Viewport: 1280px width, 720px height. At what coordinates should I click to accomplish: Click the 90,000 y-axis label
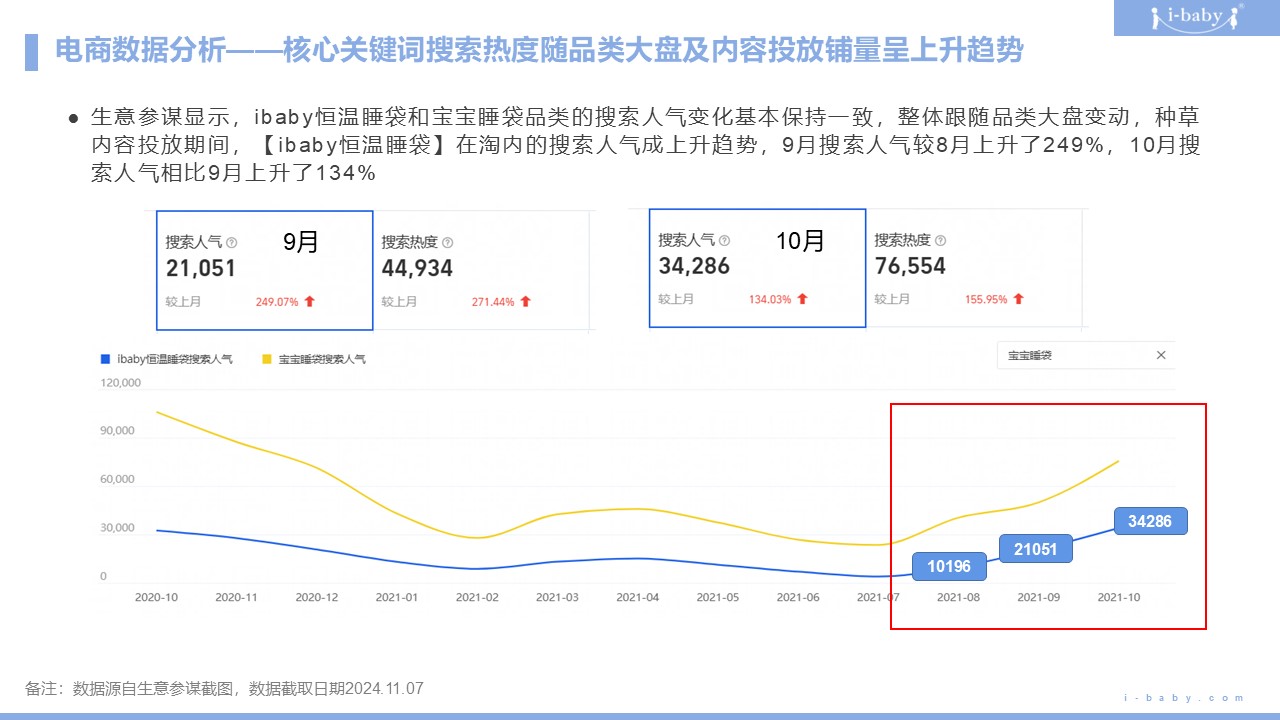pos(118,431)
